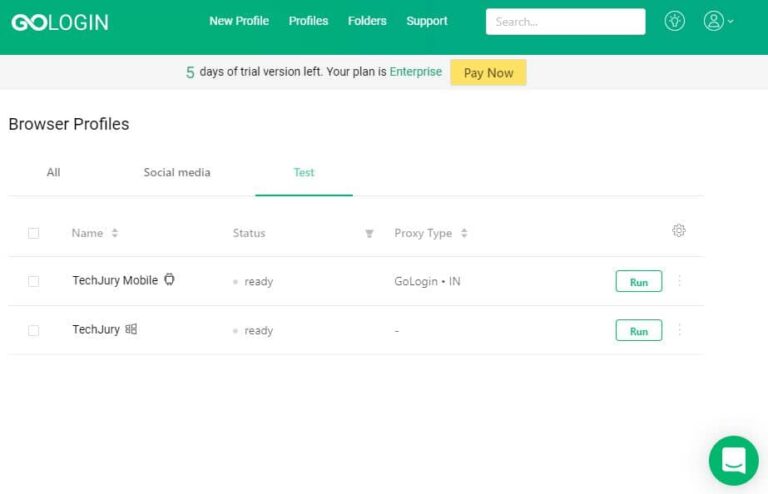The image size is (768, 494).
Task: Open the chat support bubble
Action: tap(733, 460)
